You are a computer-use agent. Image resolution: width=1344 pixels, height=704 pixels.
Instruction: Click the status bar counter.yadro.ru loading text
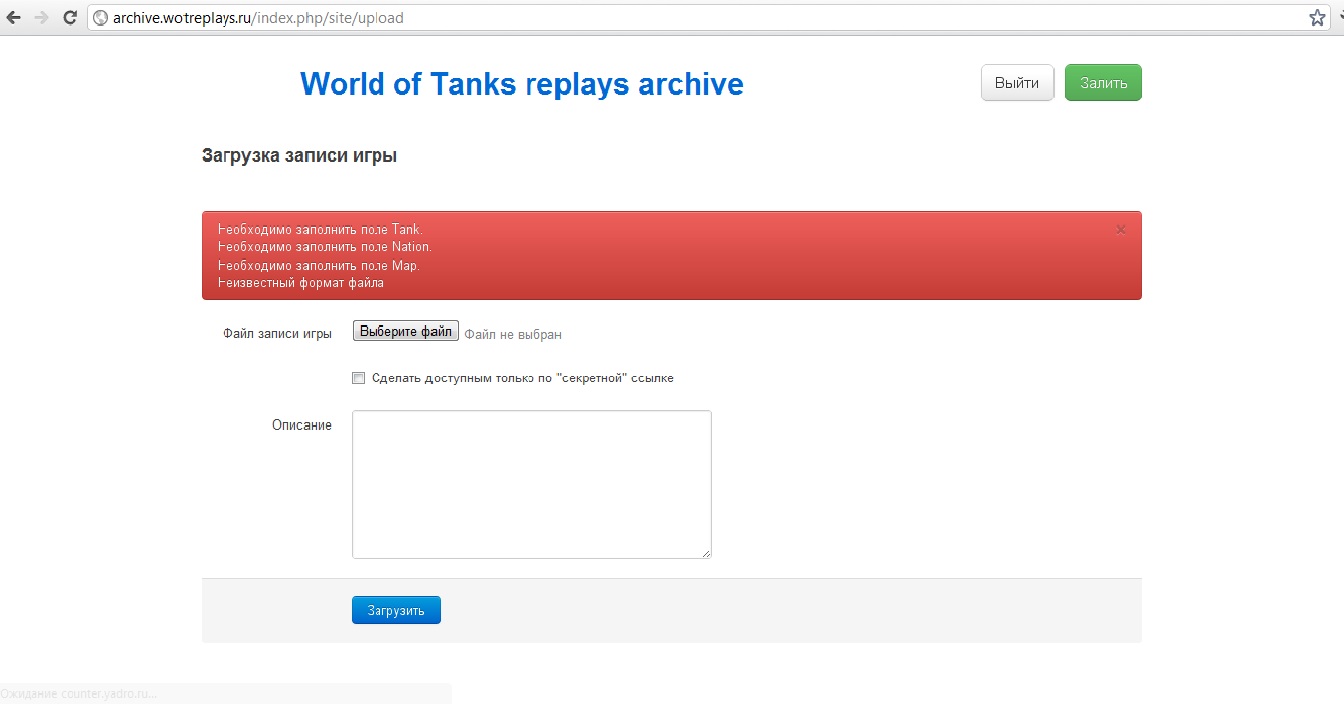(79, 694)
